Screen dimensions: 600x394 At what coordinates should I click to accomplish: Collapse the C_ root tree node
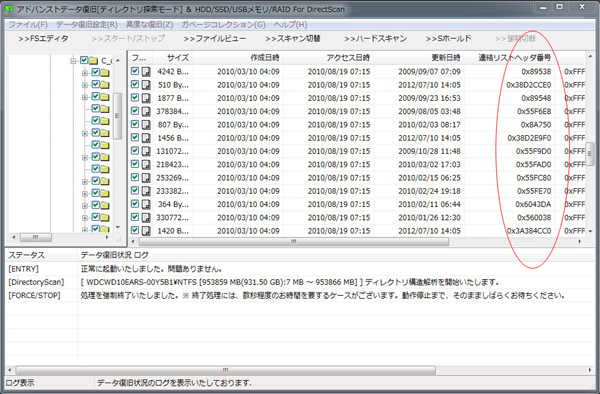(x=73, y=61)
